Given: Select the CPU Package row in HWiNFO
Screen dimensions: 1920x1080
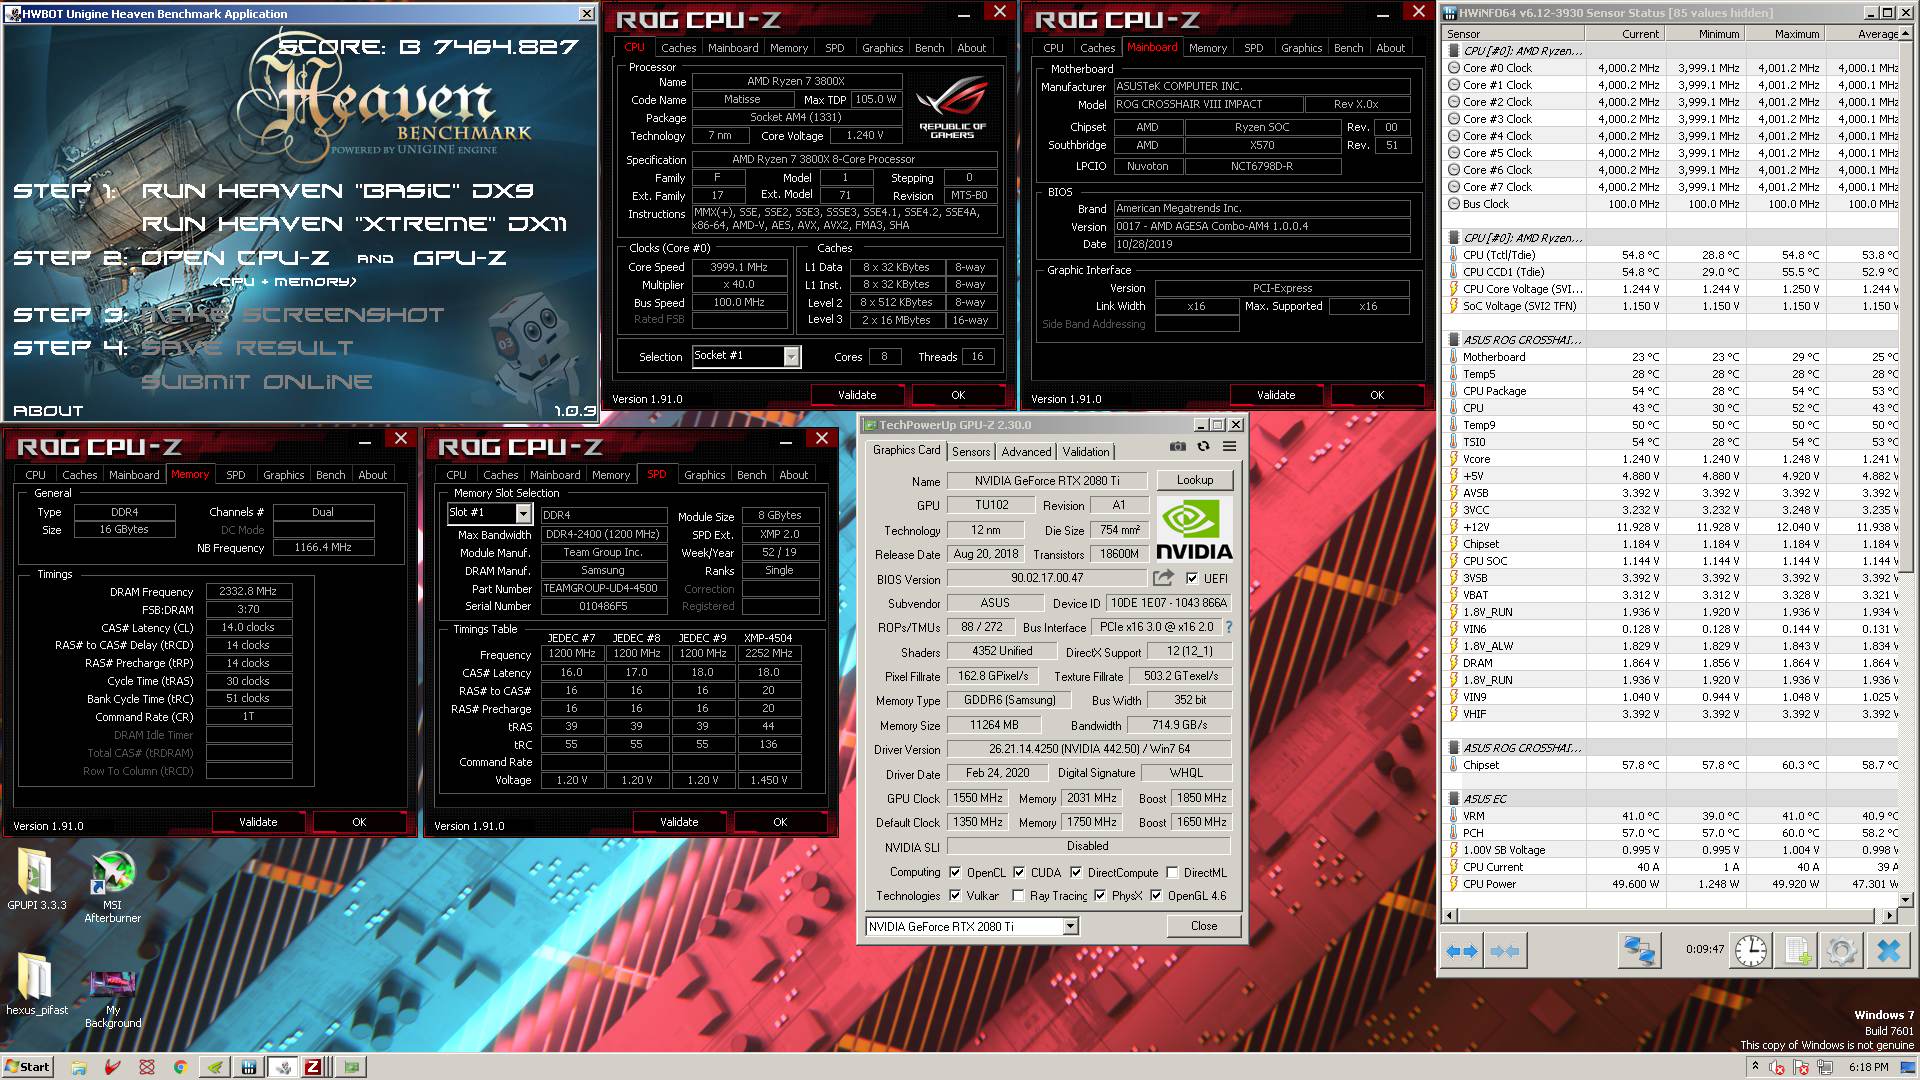Looking at the screenshot, I should click(x=1672, y=391).
